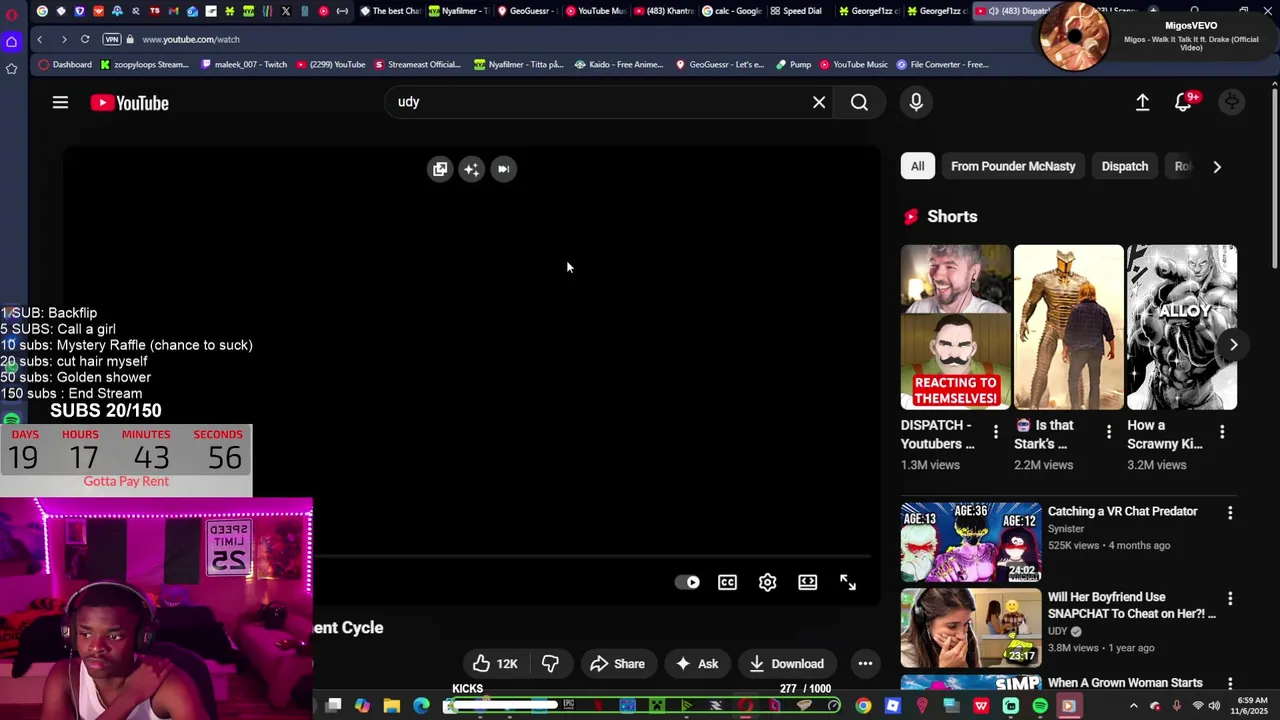
Task: Toggle the autoplay switch in the player
Action: tap(688, 582)
